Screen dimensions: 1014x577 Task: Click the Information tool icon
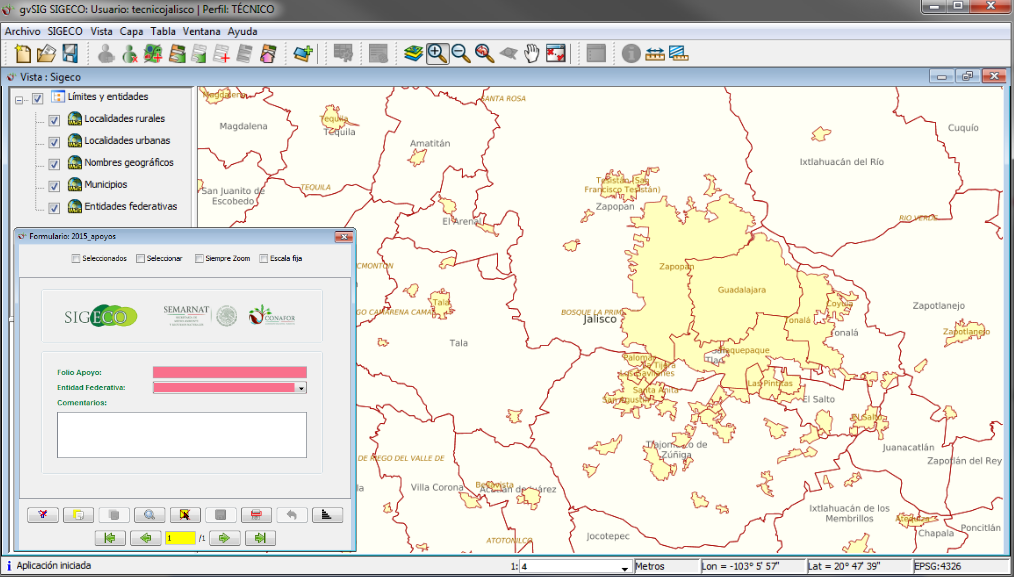[x=631, y=53]
